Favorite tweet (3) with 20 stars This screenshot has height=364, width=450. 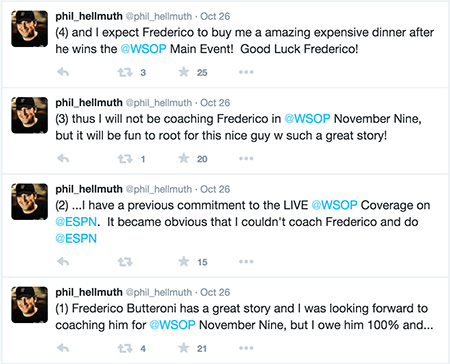[x=184, y=158]
